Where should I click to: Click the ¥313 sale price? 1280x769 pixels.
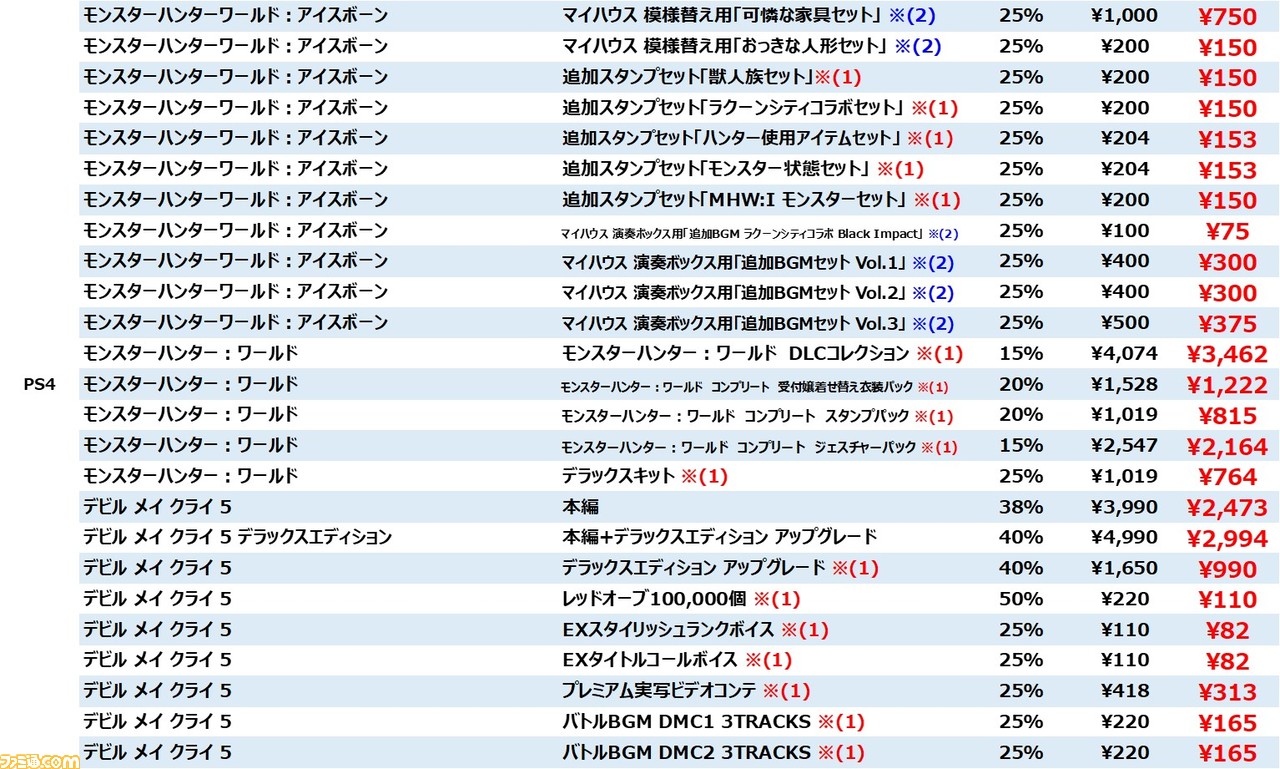[1227, 692]
